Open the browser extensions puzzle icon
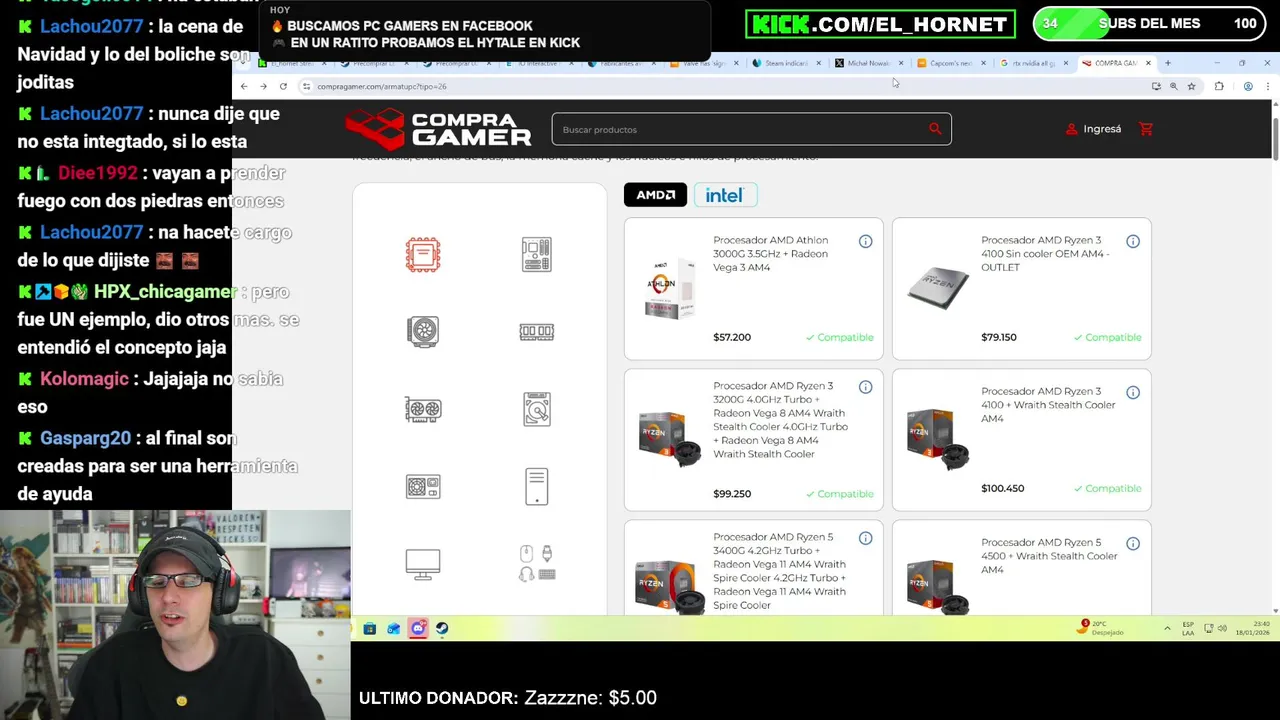 point(1219,87)
